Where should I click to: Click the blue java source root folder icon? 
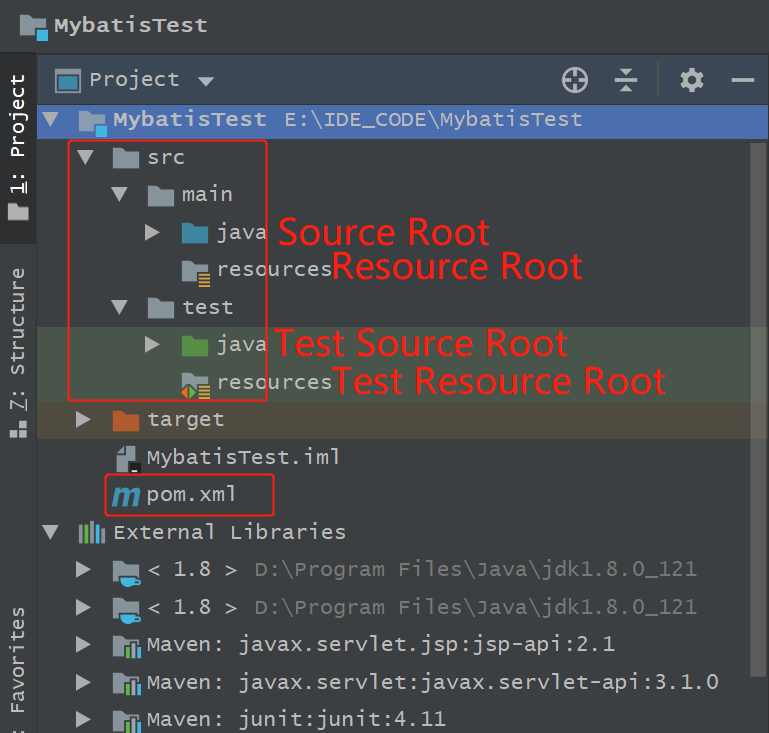coord(195,233)
